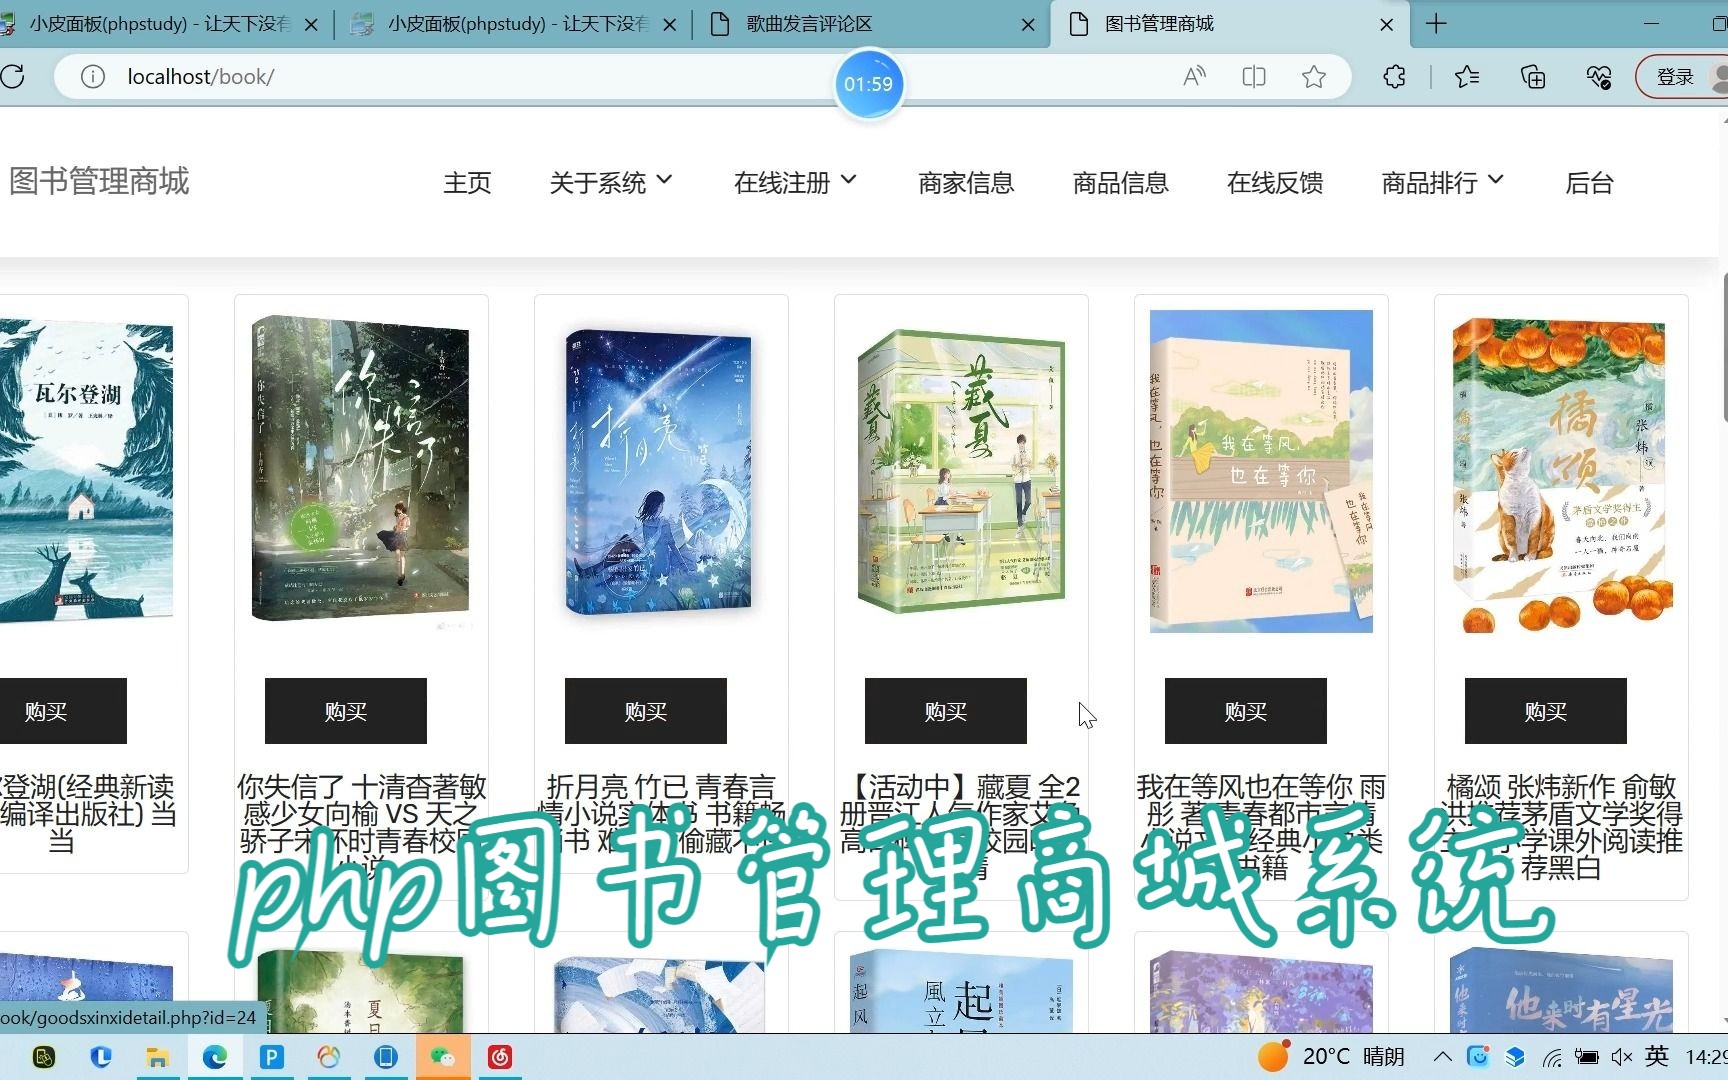Close the 图书管理商城 tab
The image size is (1728, 1080).
coord(1386,24)
